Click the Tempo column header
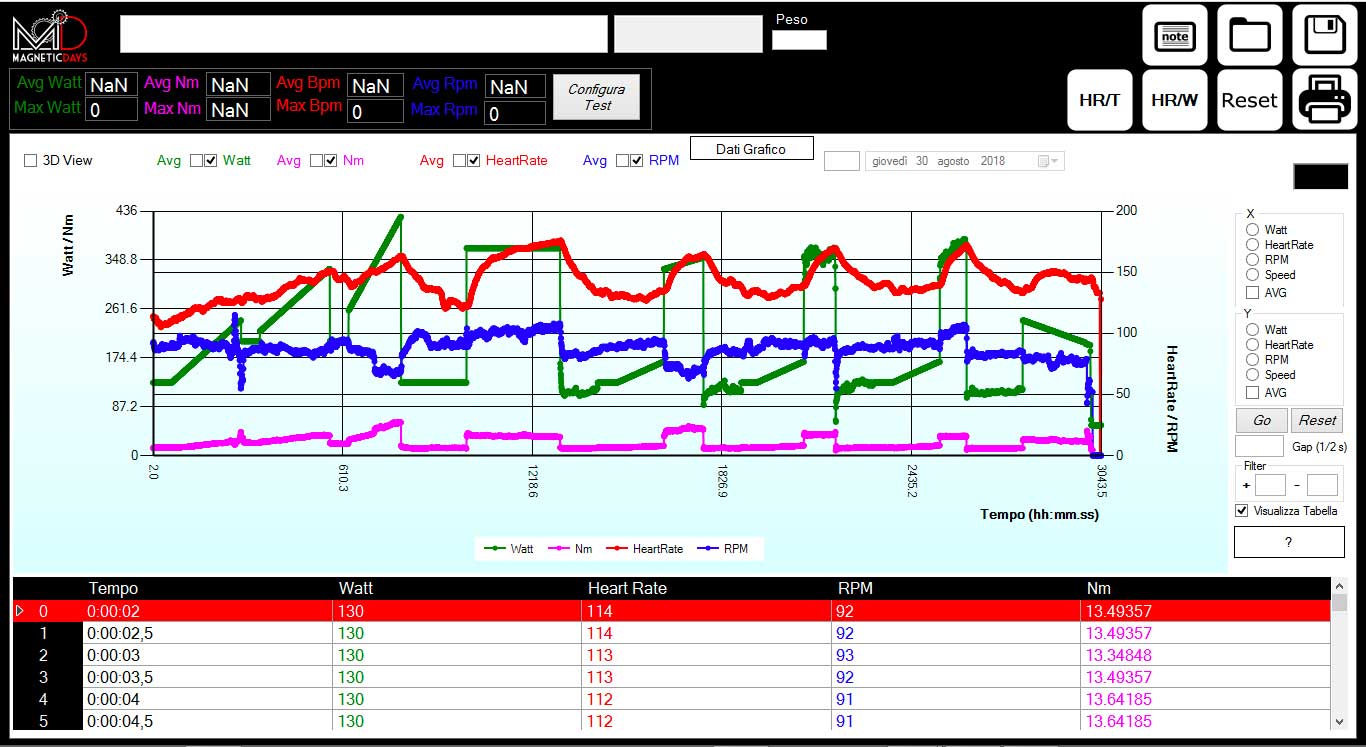 point(208,588)
